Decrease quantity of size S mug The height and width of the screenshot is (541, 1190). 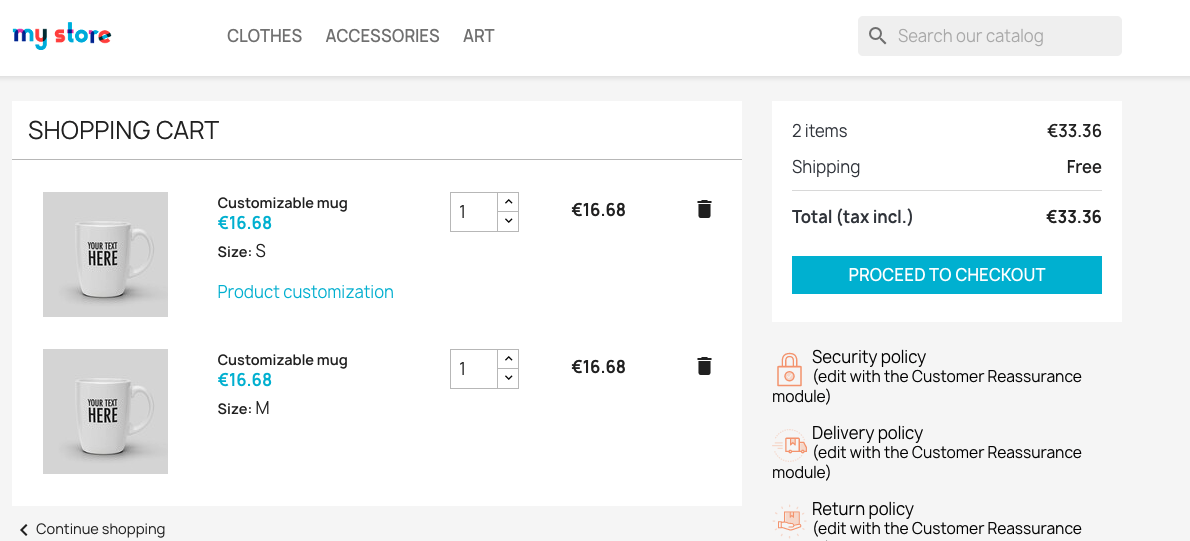[508, 221]
